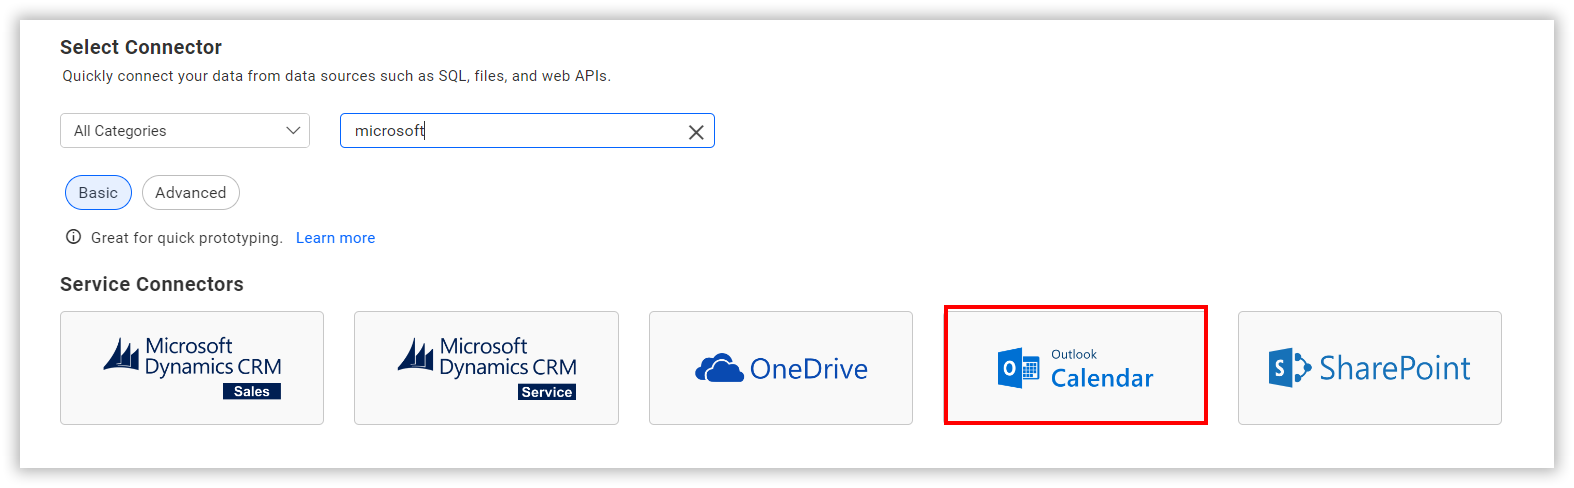
Task: Select the Basic connector mode
Action: pyautogui.click(x=98, y=193)
